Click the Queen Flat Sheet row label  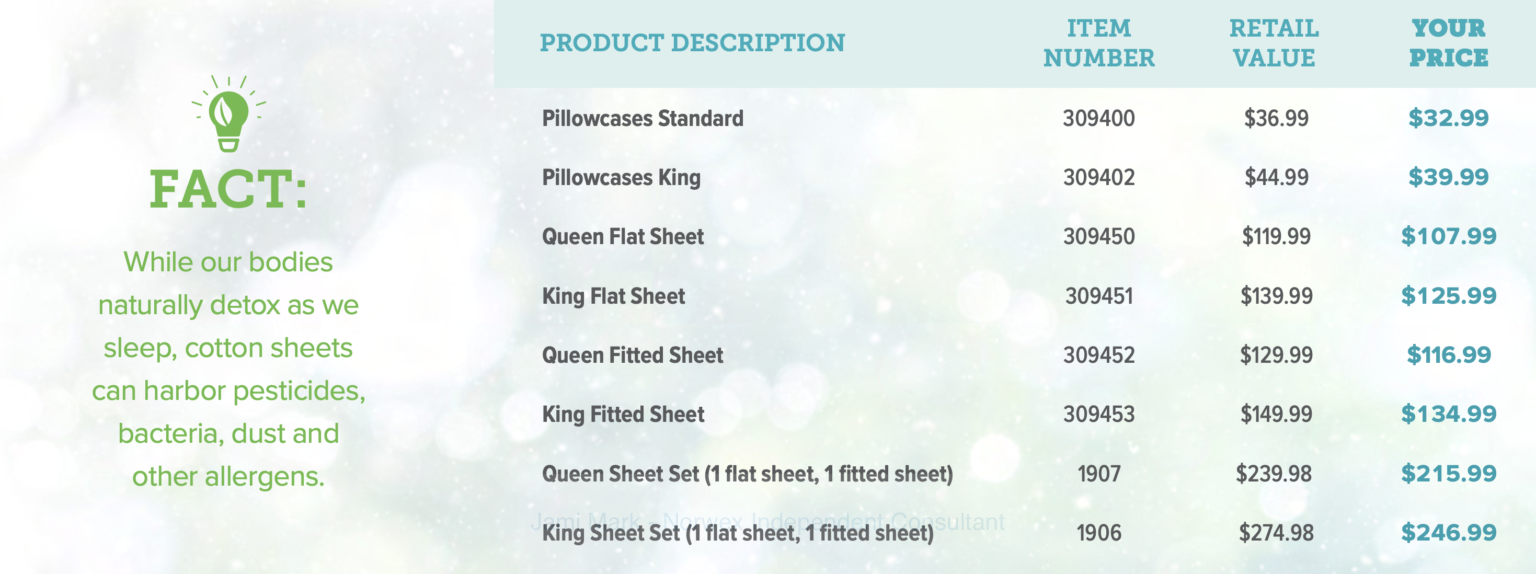click(x=623, y=237)
